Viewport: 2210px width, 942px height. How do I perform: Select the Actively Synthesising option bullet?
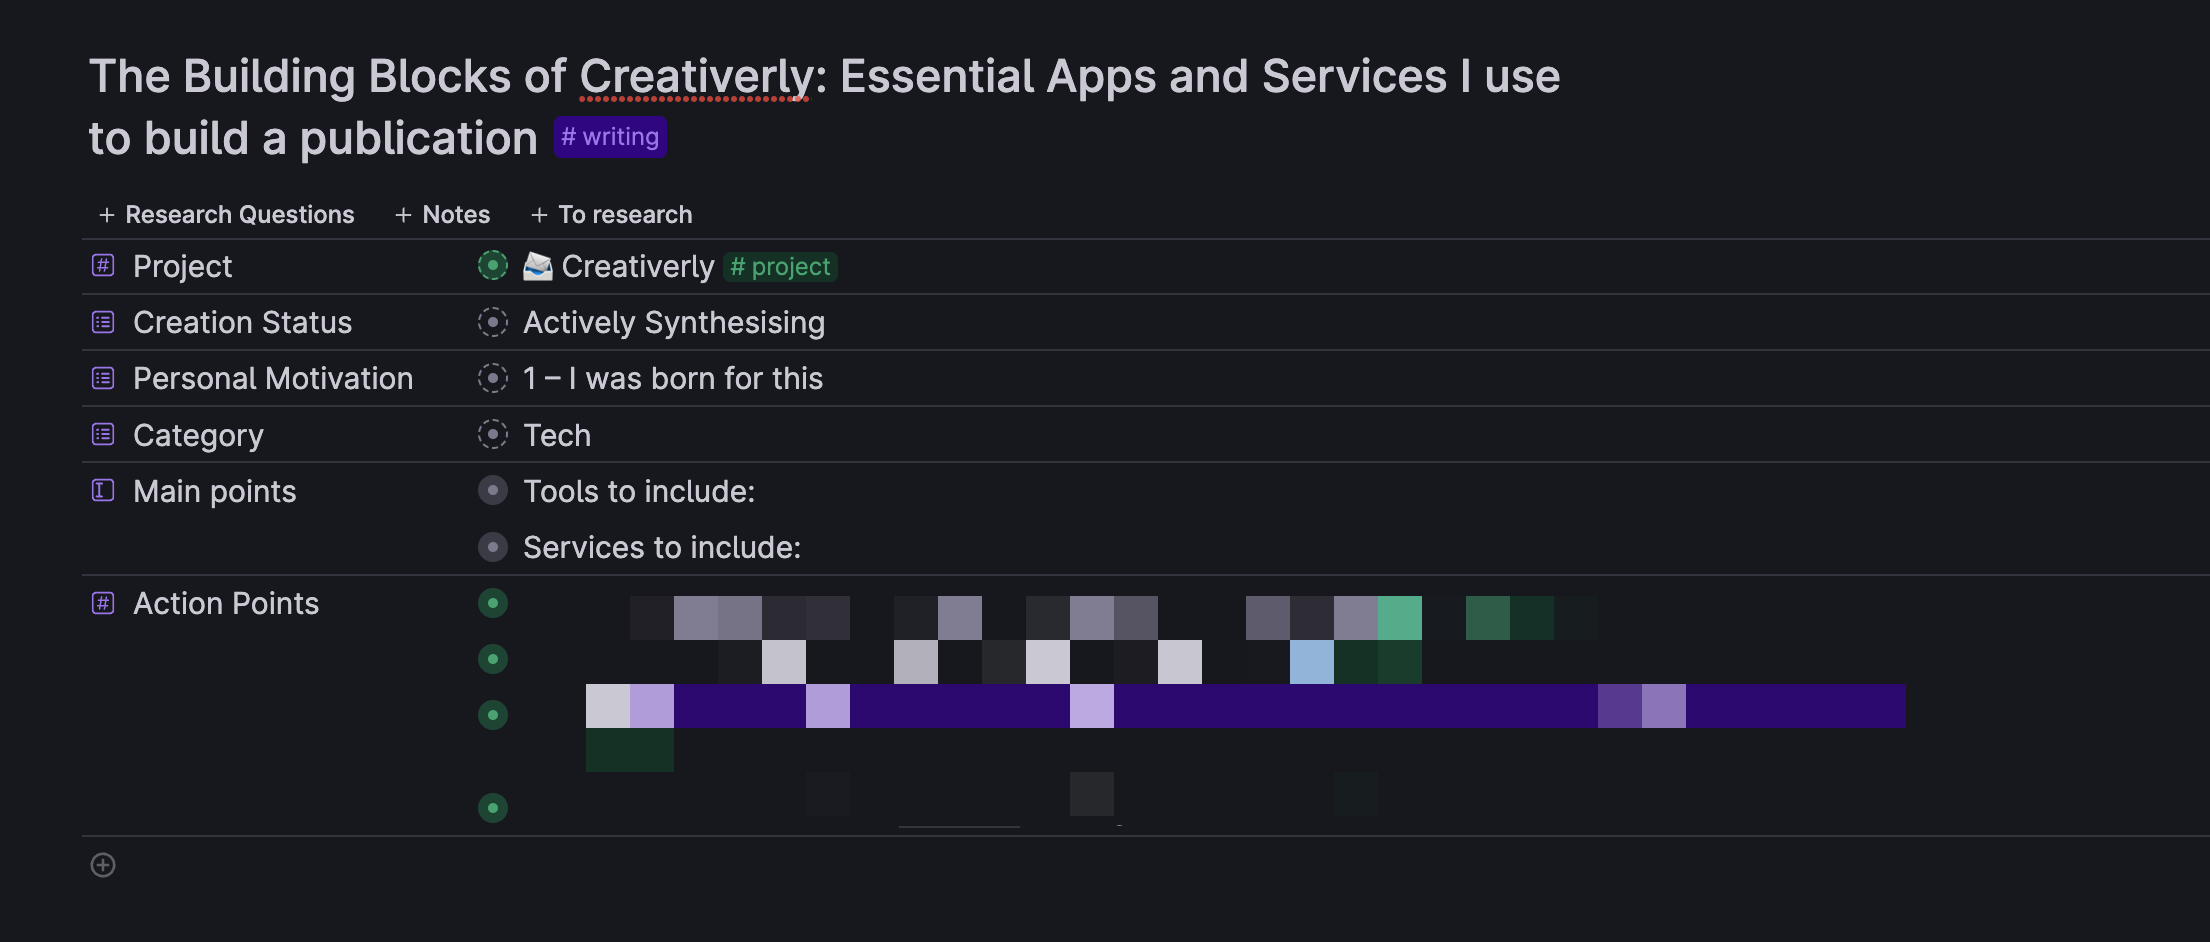tap(493, 322)
